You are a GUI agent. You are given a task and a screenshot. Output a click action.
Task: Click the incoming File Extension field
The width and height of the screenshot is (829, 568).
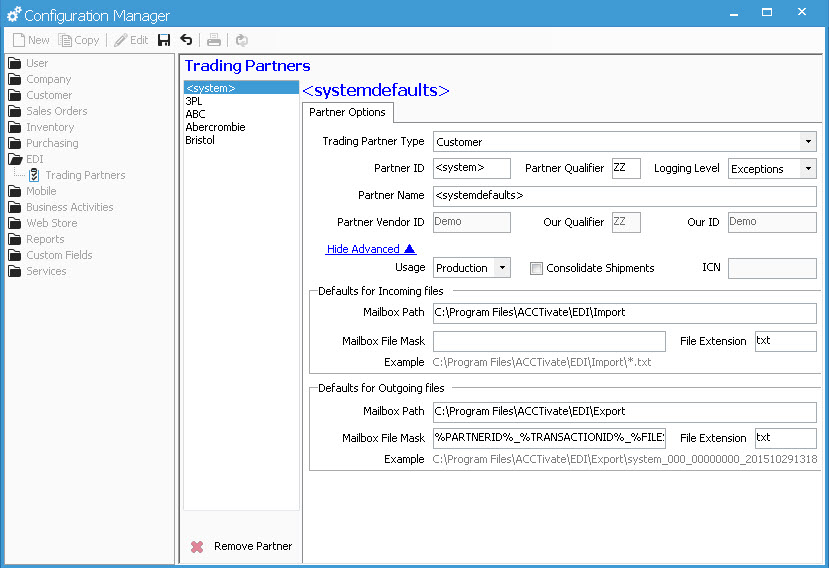tap(786, 341)
